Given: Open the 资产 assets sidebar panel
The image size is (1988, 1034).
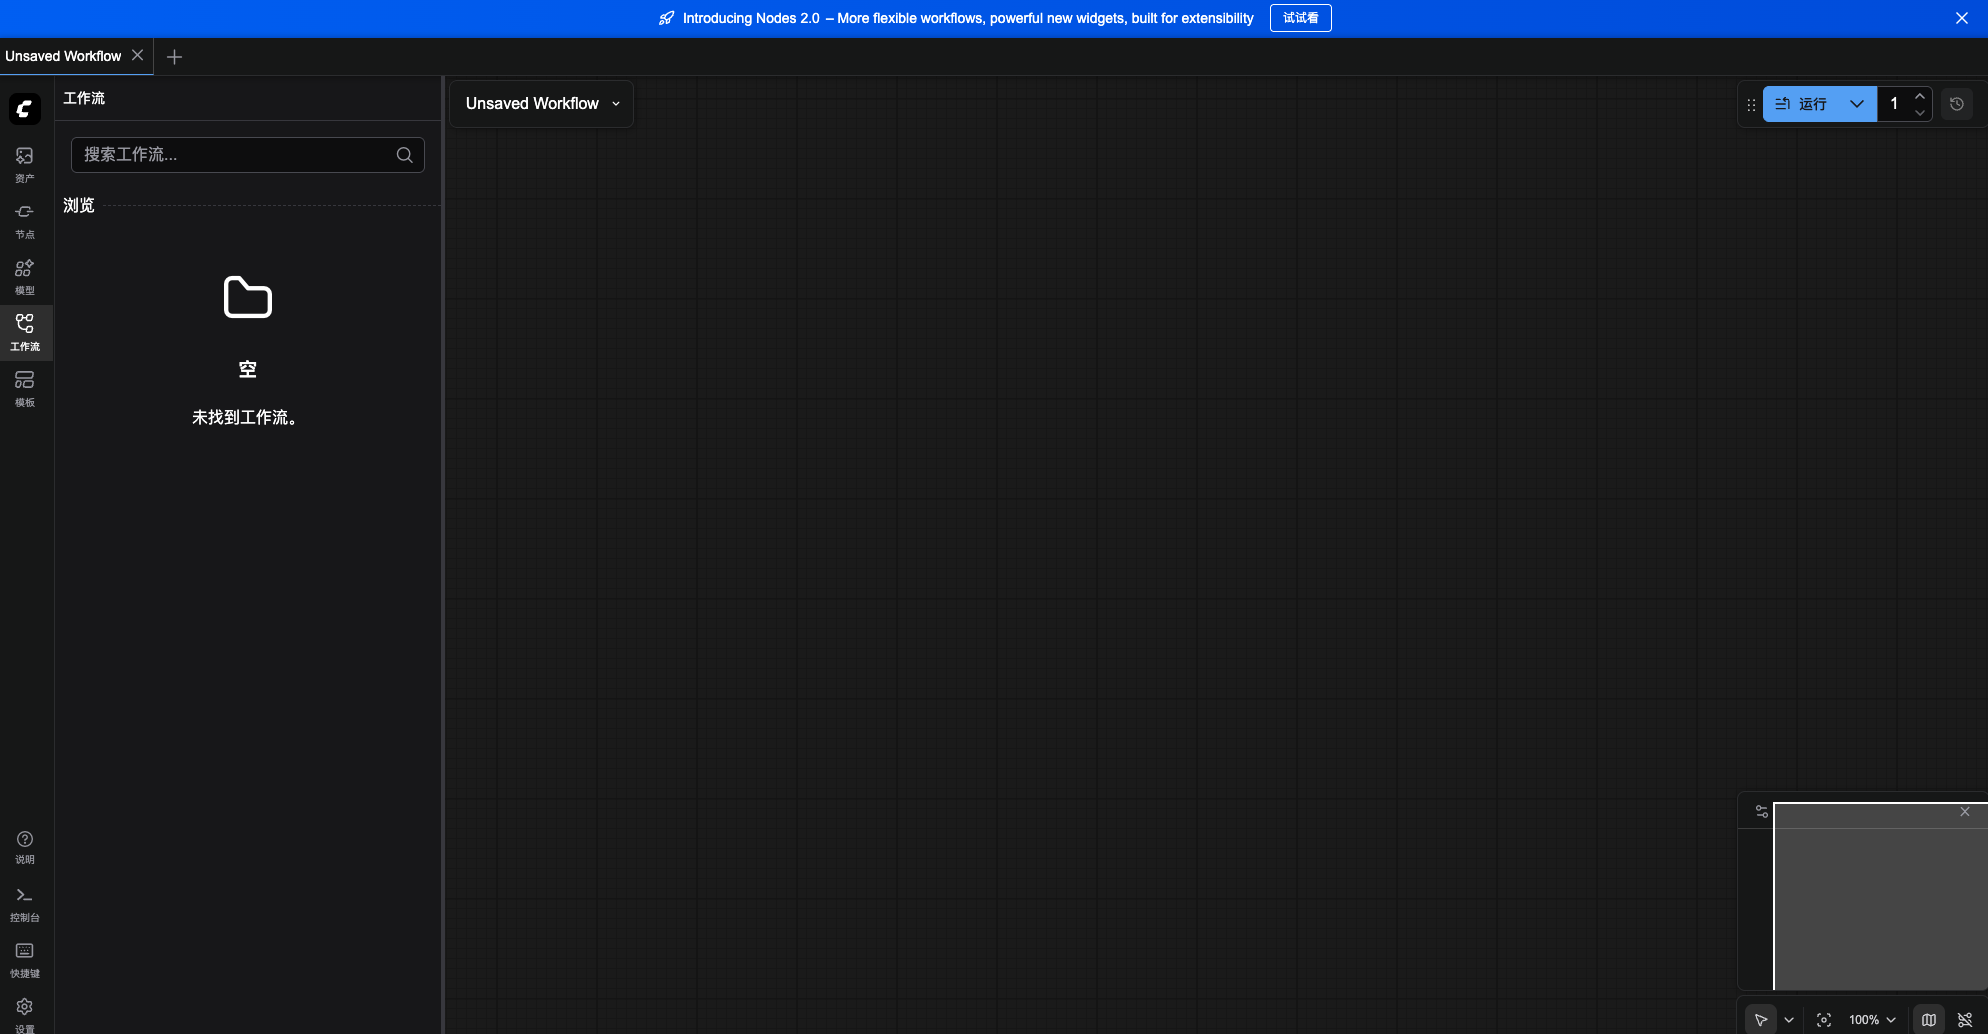Looking at the screenshot, I should point(25,164).
